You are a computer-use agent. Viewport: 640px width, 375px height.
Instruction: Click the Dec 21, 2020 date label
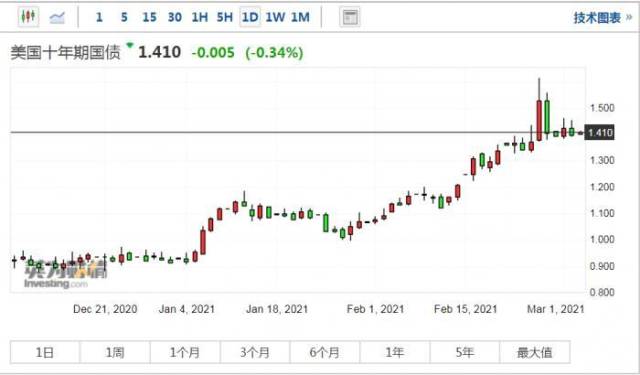coord(105,309)
